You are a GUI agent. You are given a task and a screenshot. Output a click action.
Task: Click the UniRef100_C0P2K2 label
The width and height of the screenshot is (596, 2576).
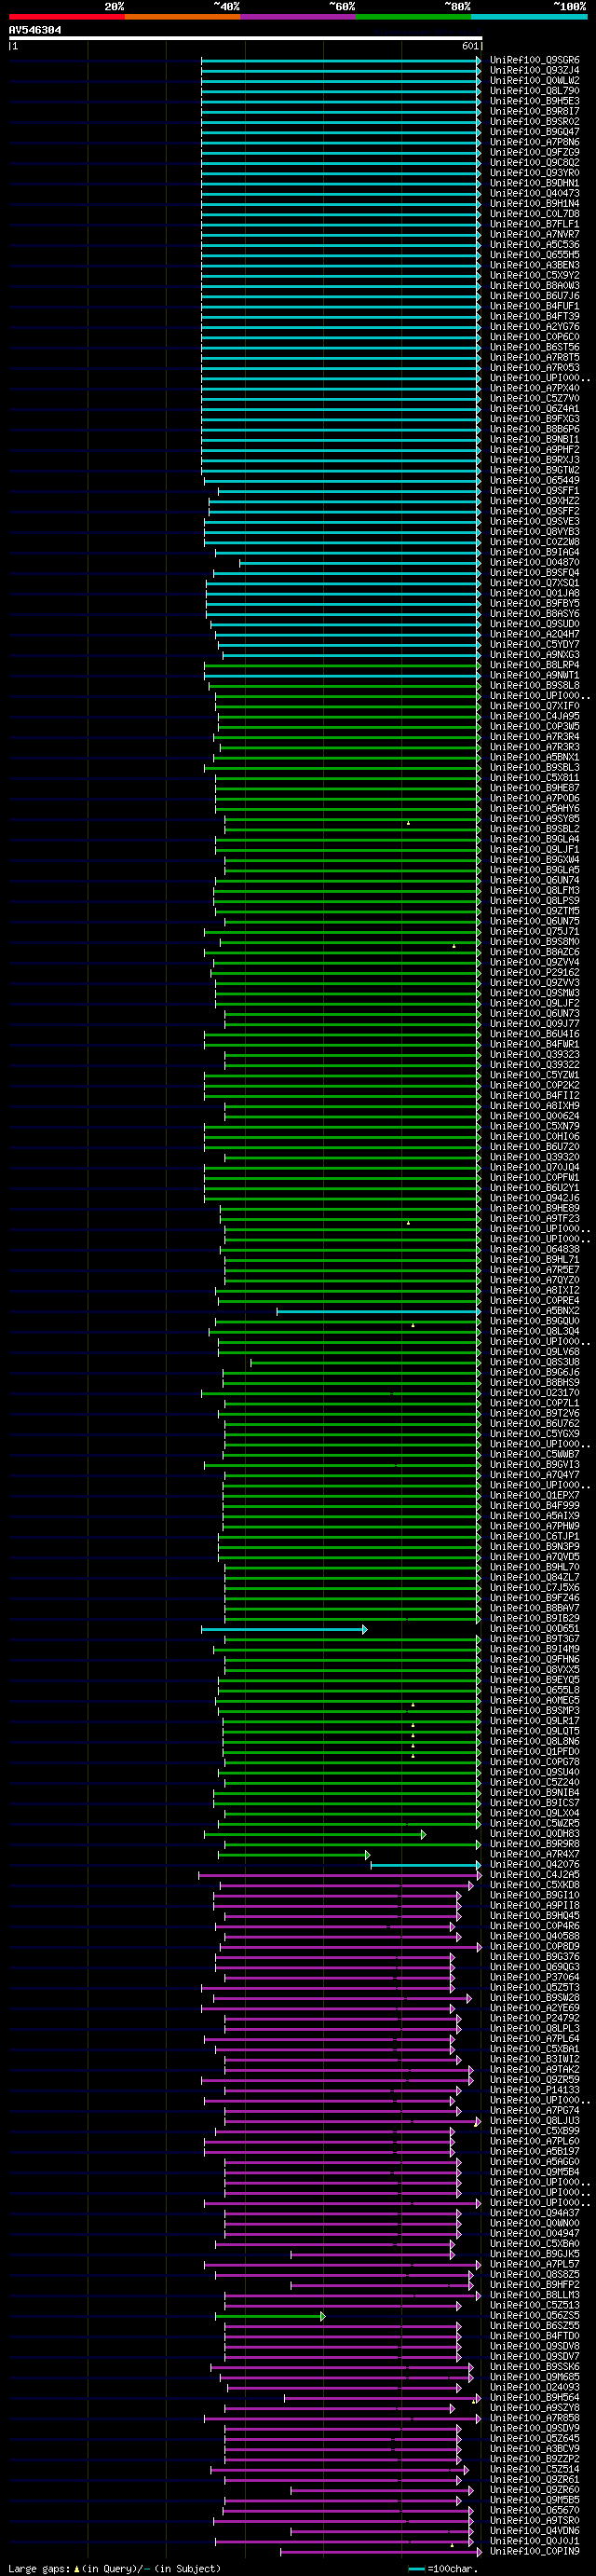[x=534, y=1086]
